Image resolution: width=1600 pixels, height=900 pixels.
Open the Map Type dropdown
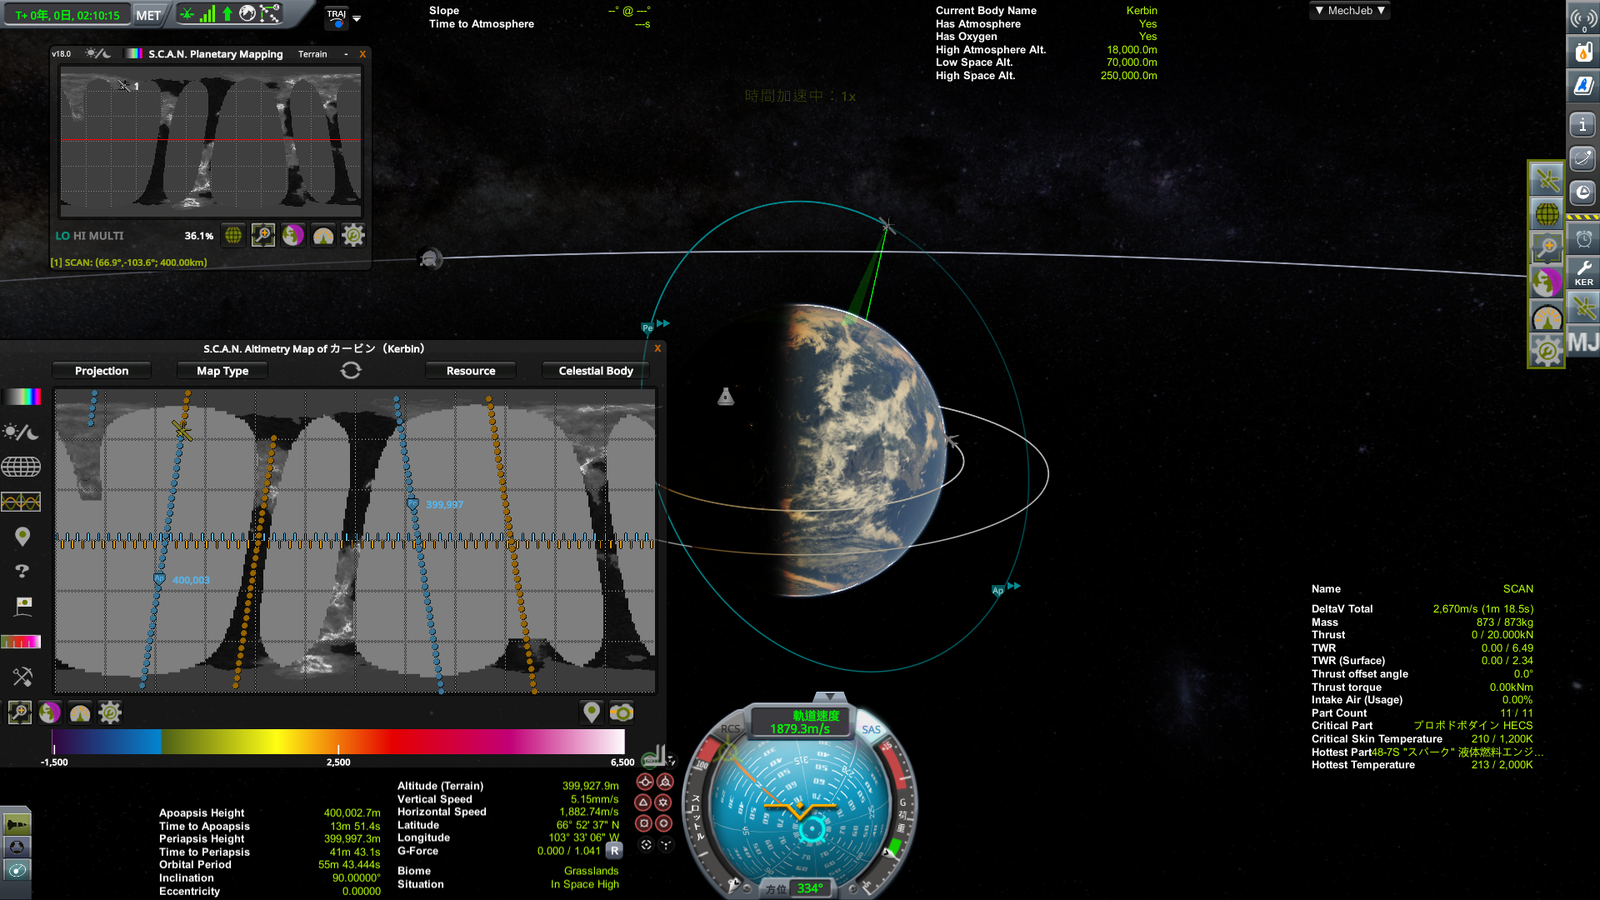(x=223, y=371)
